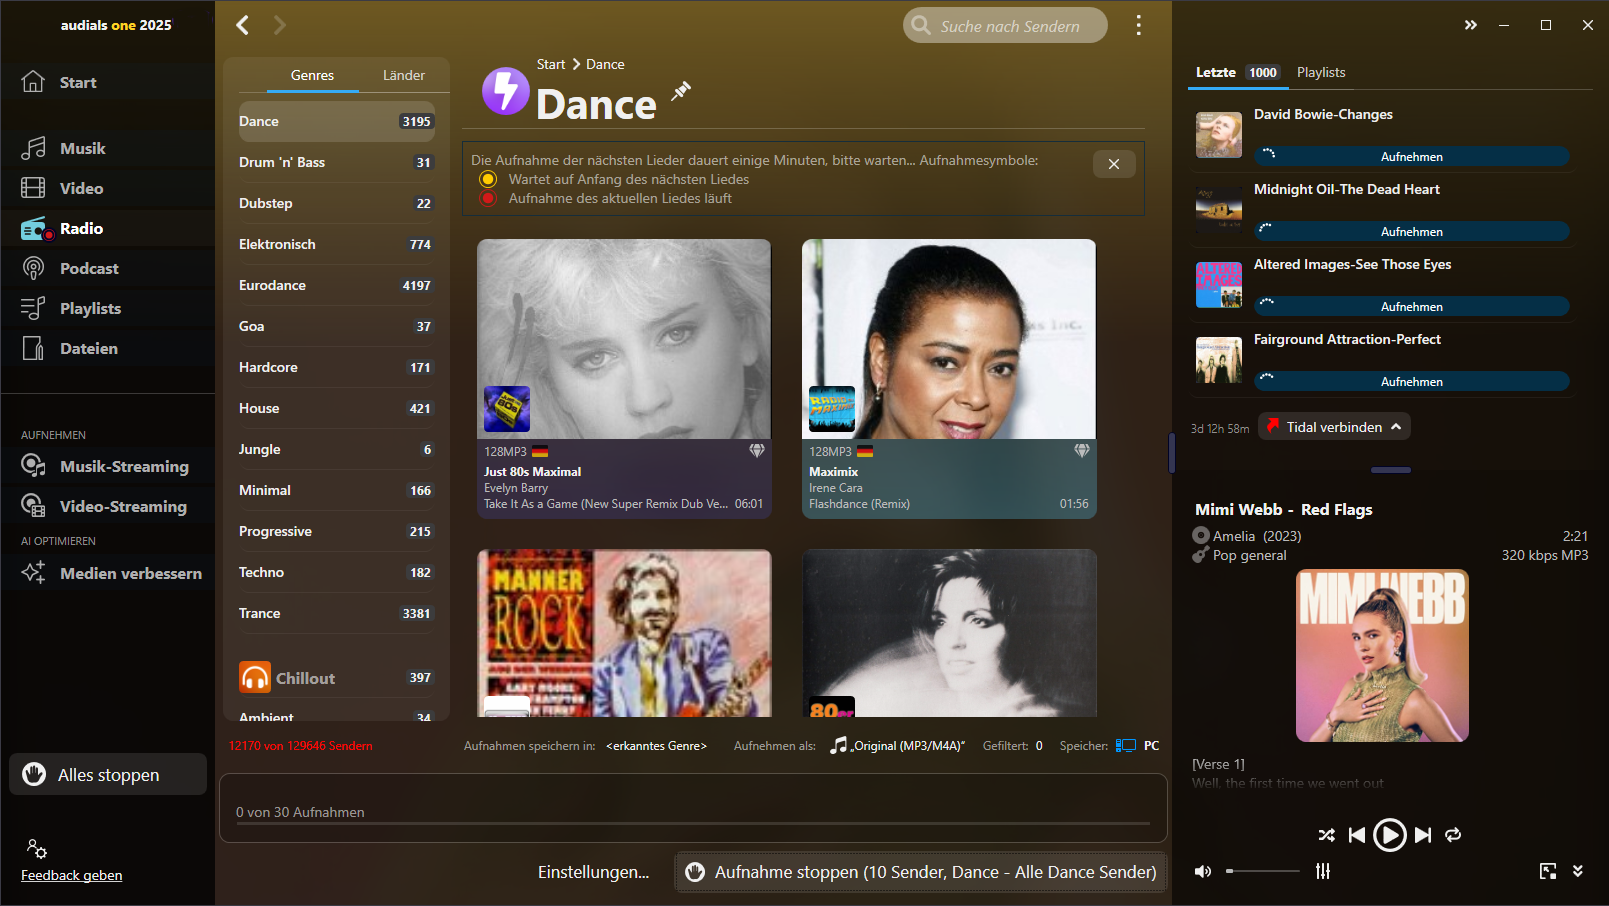This screenshot has height=906, width=1609.
Task: Open the three-dot options menu
Action: tap(1138, 25)
